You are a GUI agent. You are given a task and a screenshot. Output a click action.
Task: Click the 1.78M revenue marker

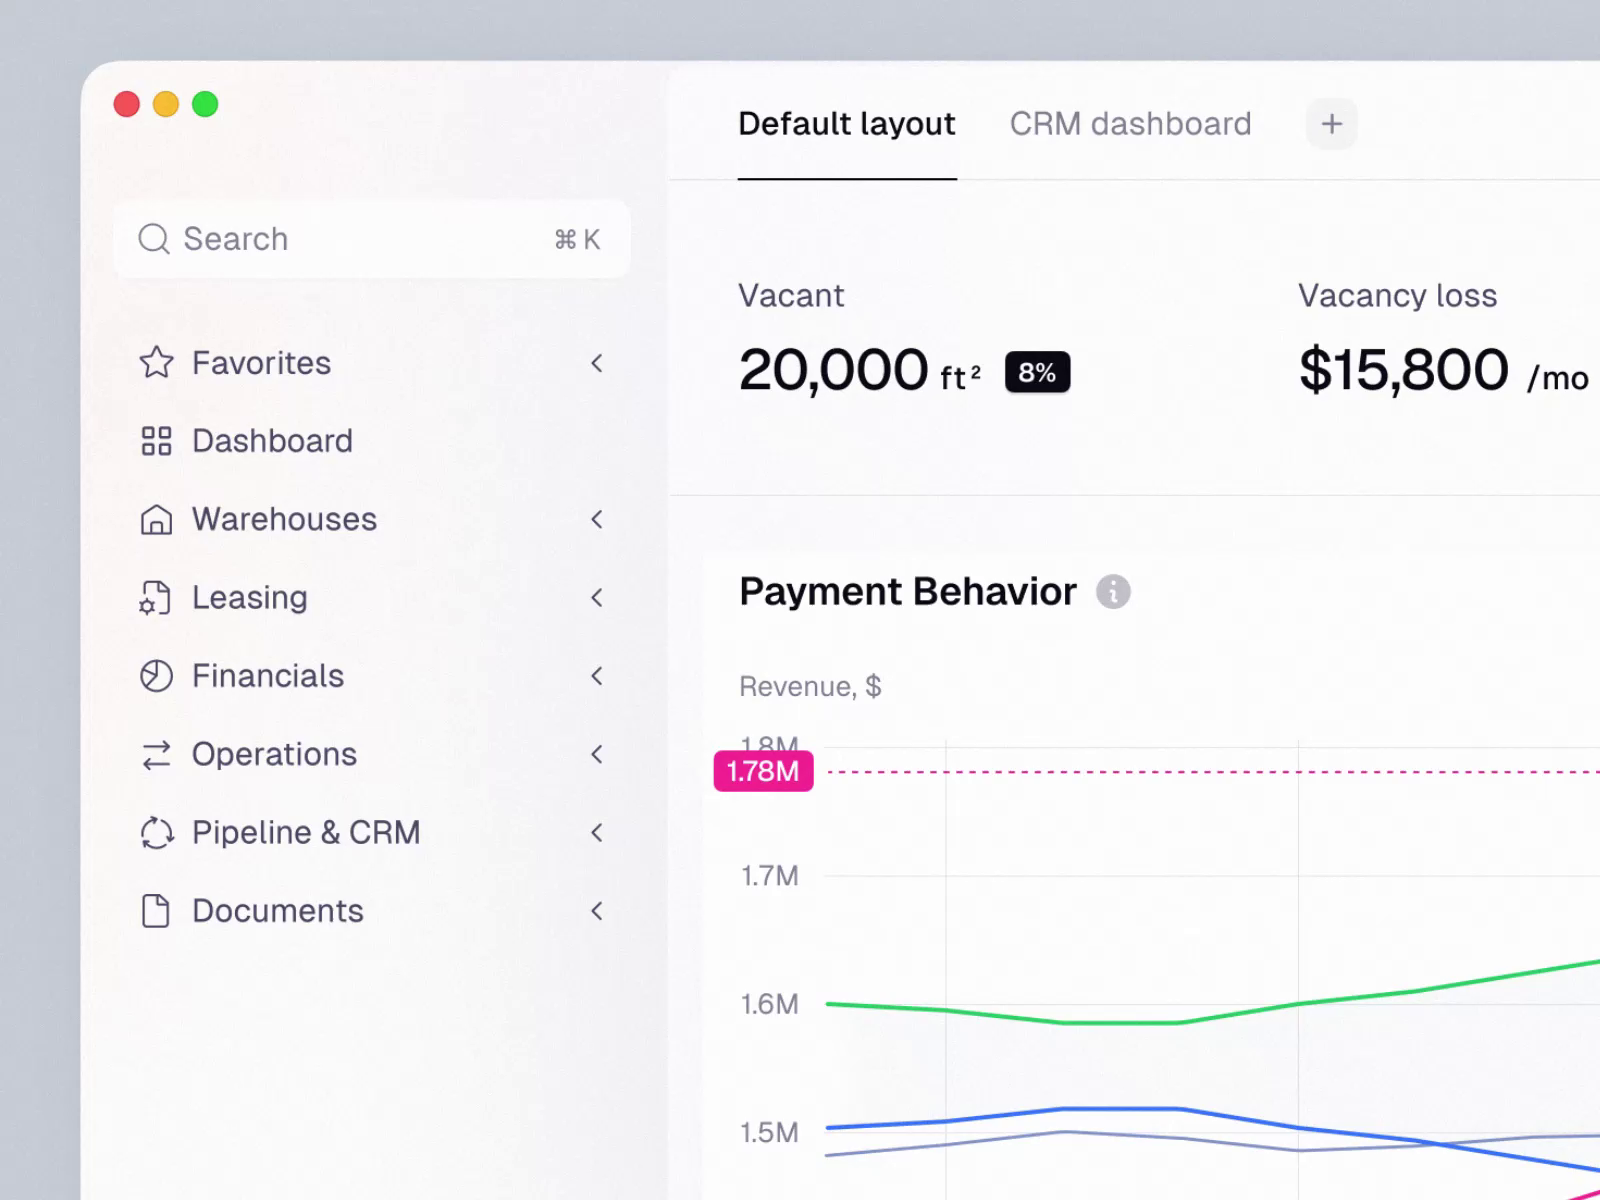(763, 771)
